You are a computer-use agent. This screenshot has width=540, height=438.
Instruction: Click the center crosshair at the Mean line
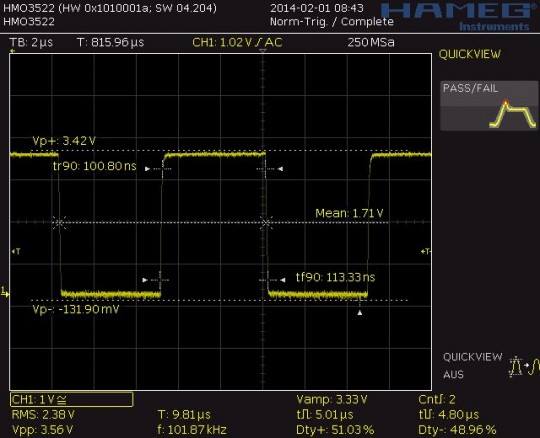click(x=265, y=223)
